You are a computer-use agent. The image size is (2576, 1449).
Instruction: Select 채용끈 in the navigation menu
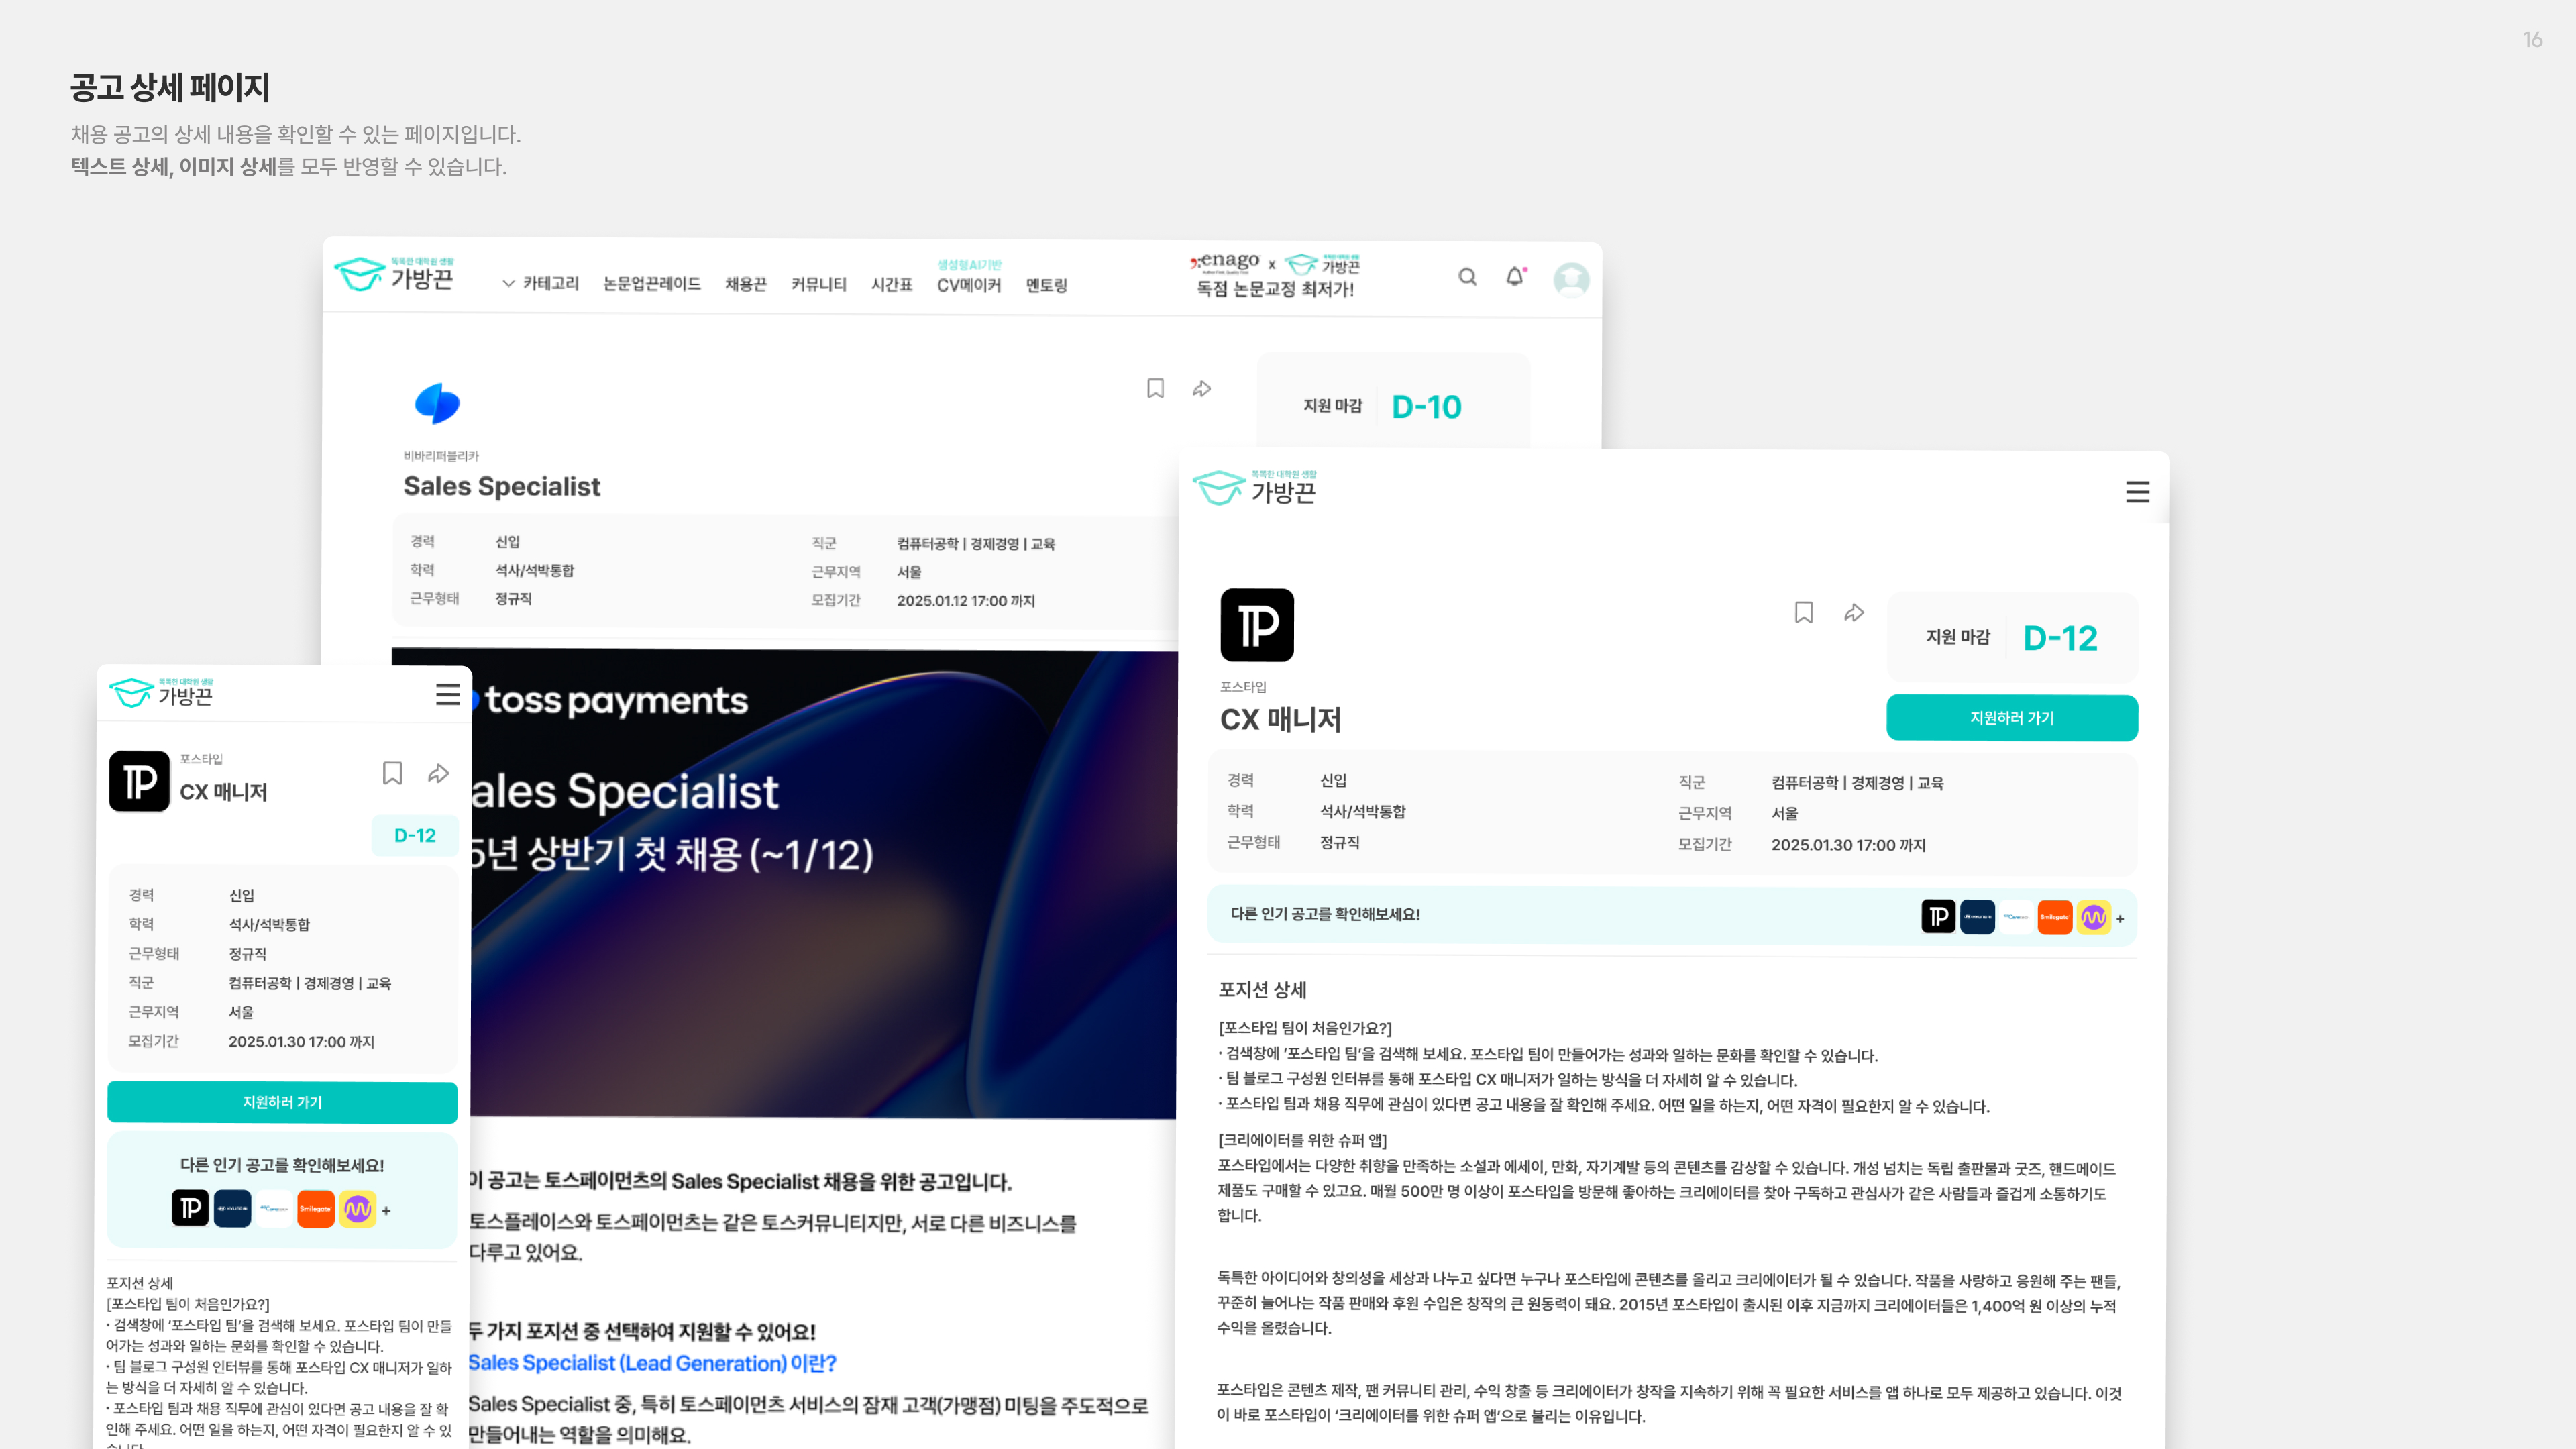point(745,285)
